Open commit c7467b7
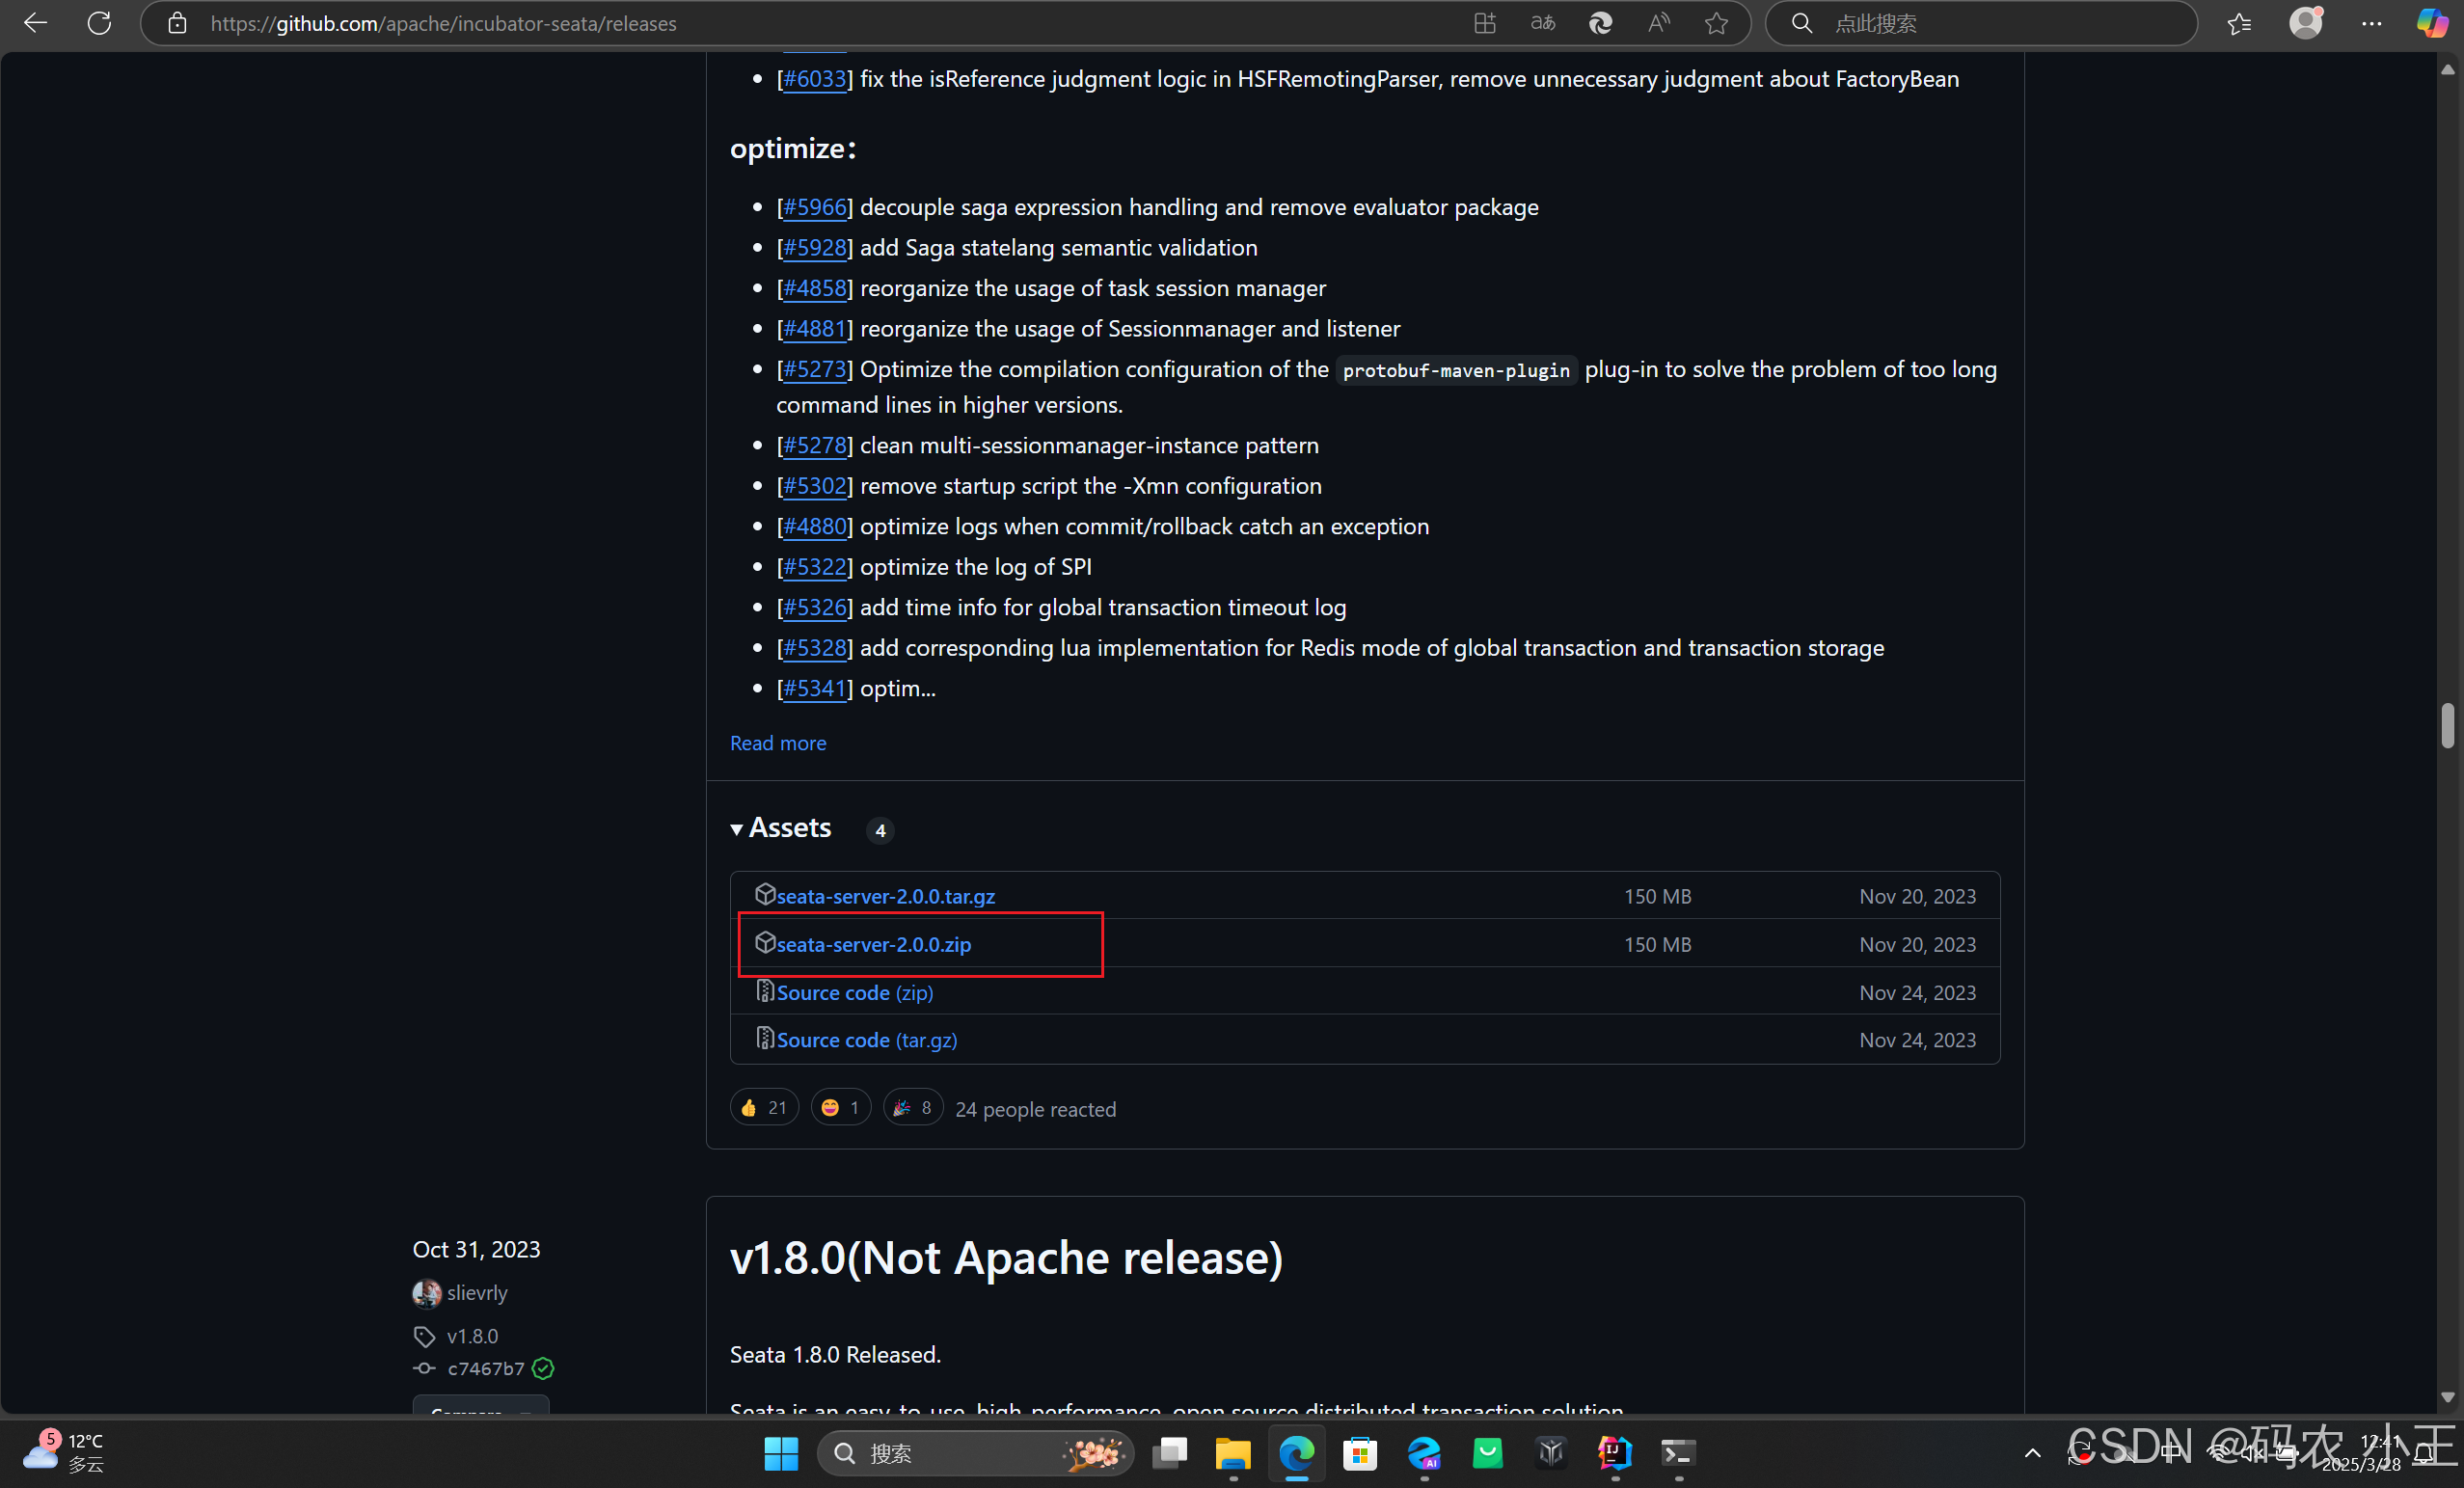This screenshot has height=1488, width=2464. tap(486, 1368)
